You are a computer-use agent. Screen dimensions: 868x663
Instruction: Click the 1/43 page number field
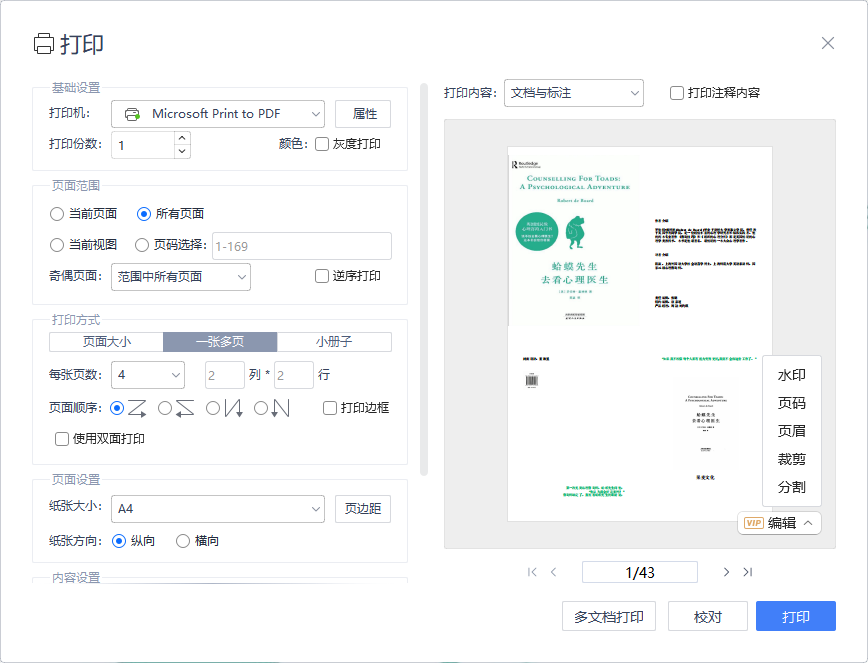(x=640, y=572)
